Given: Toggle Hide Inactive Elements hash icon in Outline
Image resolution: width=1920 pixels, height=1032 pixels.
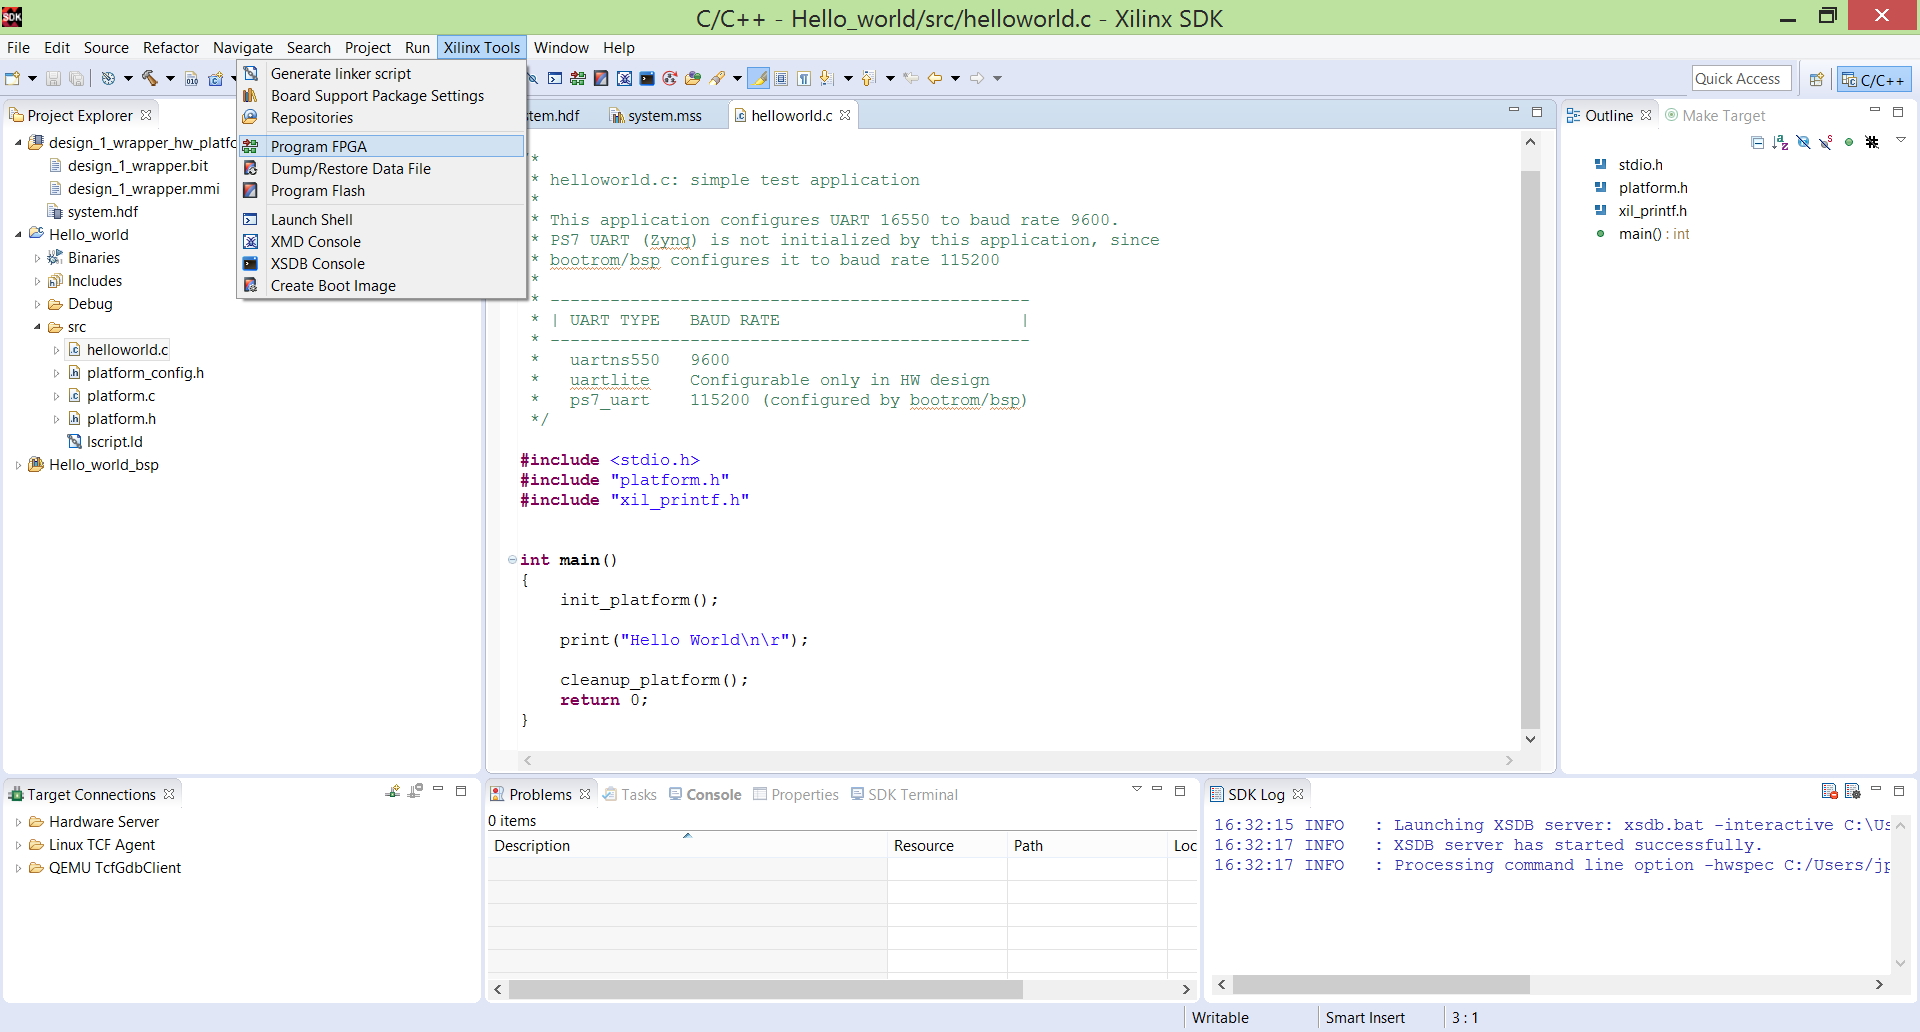Looking at the screenshot, I should pyautogui.click(x=1872, y=142).
